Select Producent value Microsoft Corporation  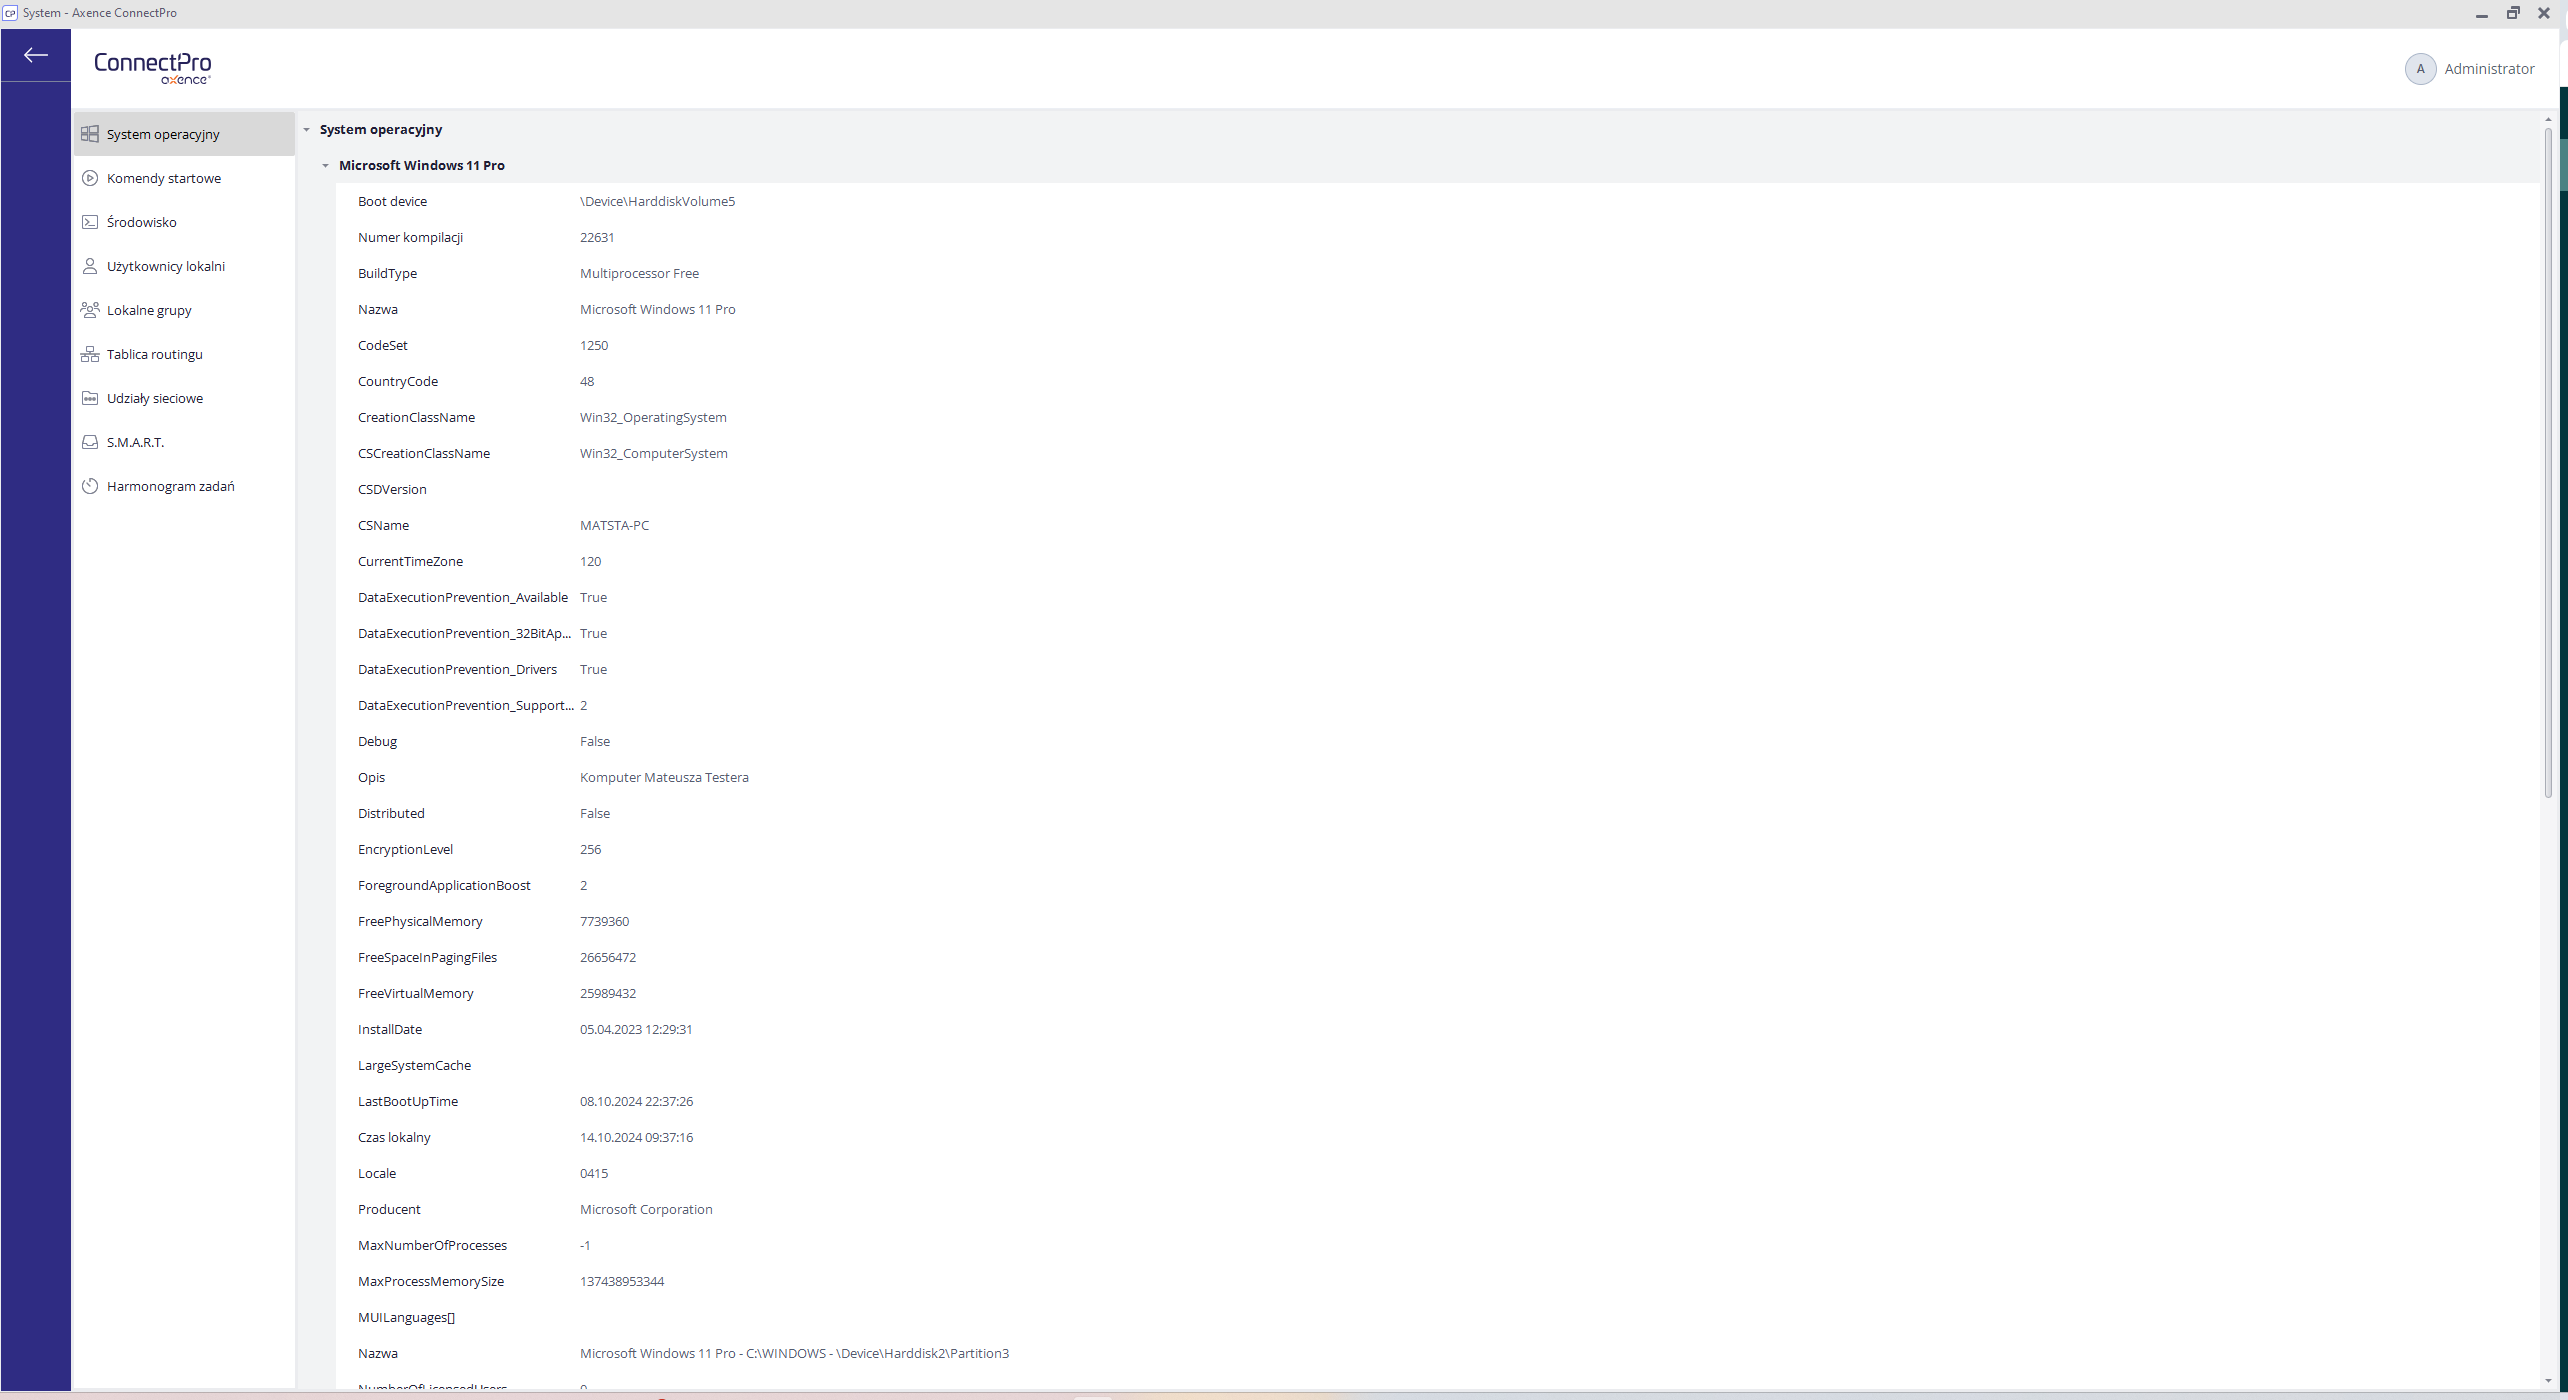pyautogui.click(x=646, y=1210)
